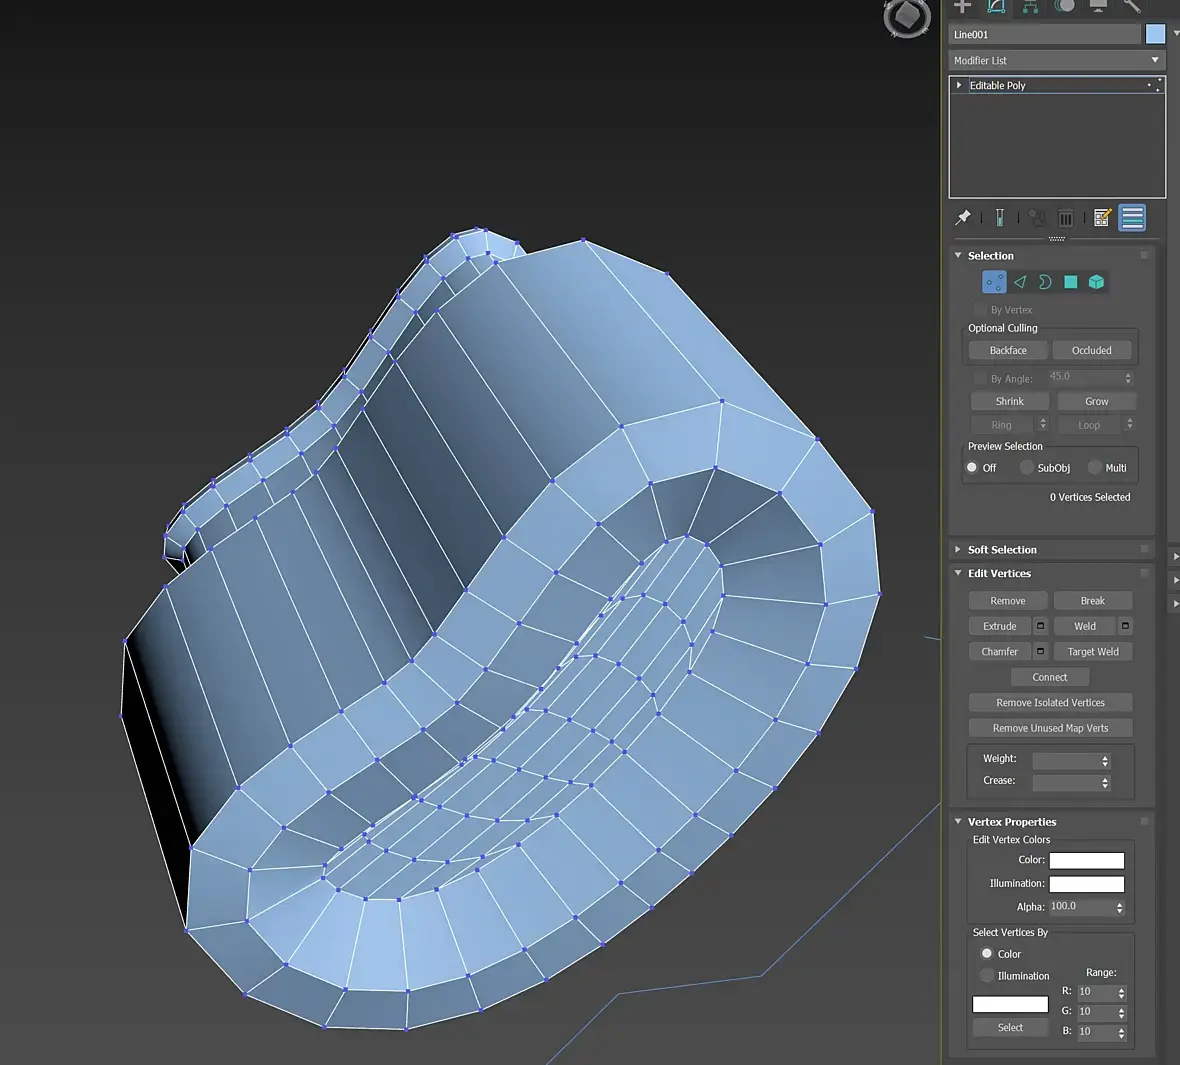The height and width of the screenshot is (1065, 1180).
Task: Click the ViewCube home icon in viewport
Action: click(x=906, y=17)
